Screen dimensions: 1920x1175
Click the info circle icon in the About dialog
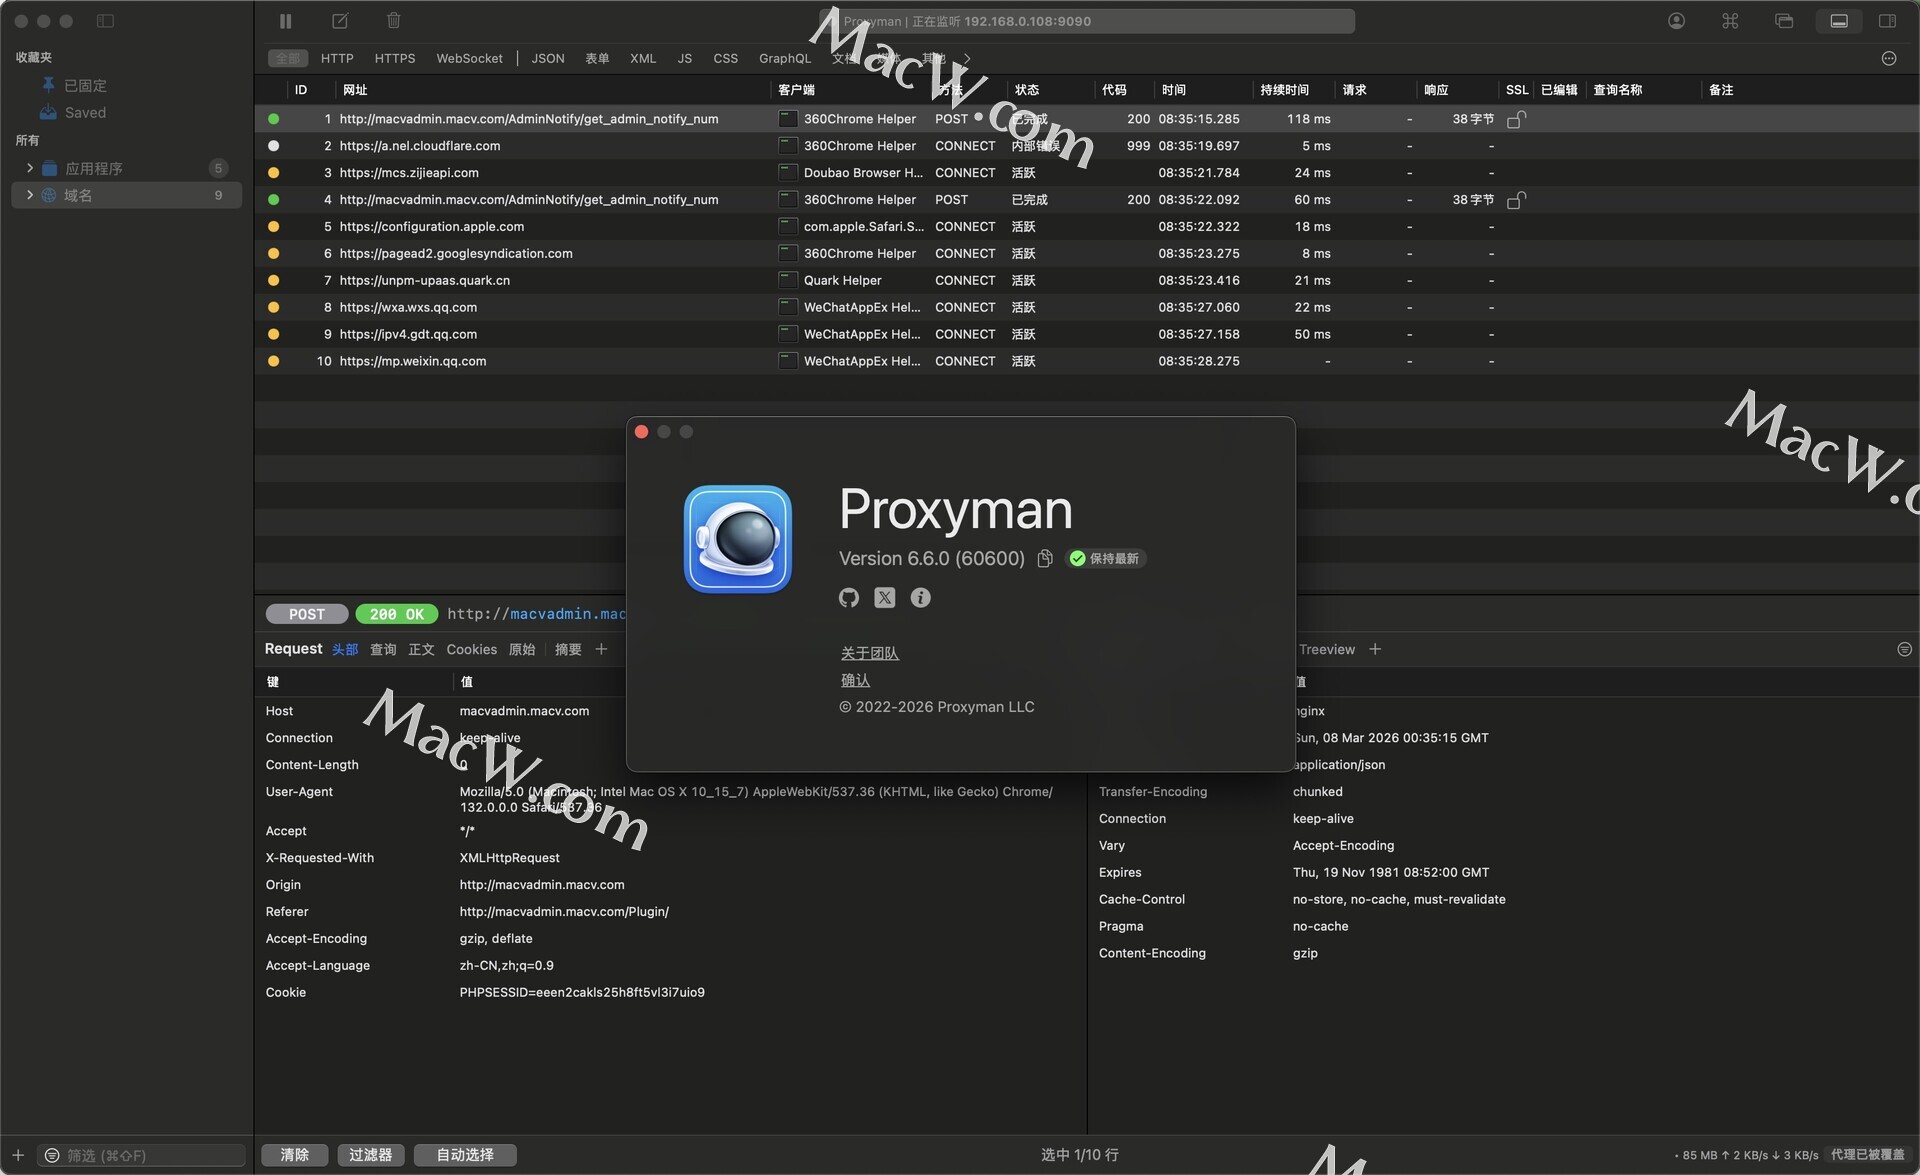click(x=921, y=598)
